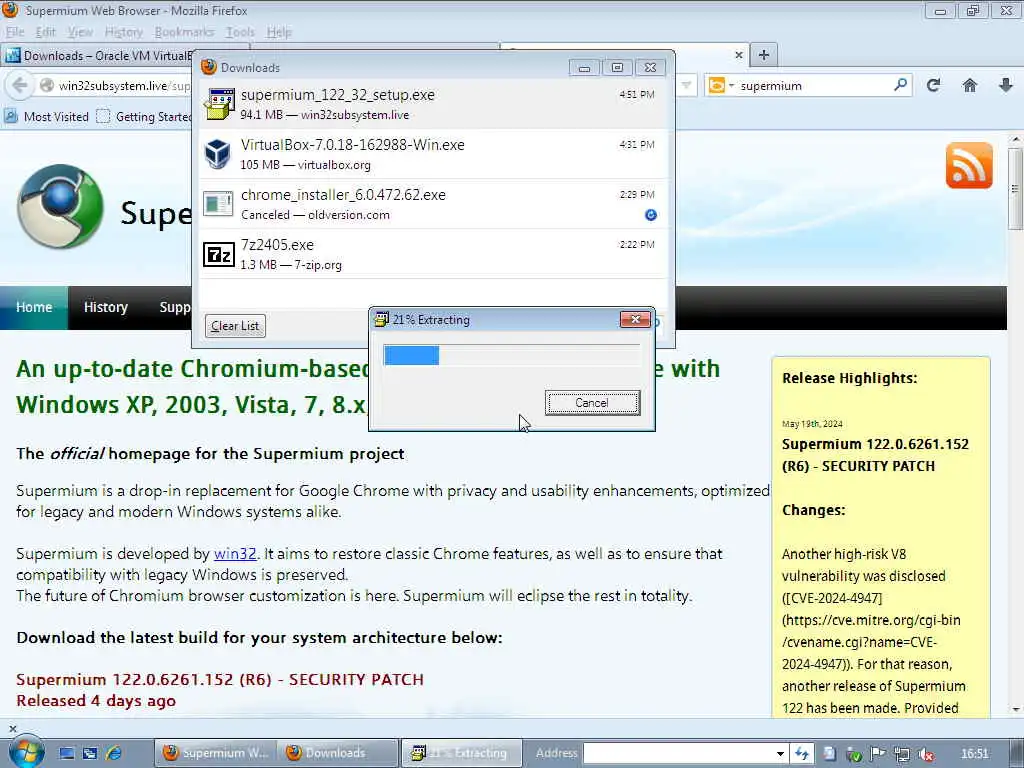
Task: Select VirtualBox-7.0.18-162988-Win.exe download entry
Action: (x=434, y=154)
